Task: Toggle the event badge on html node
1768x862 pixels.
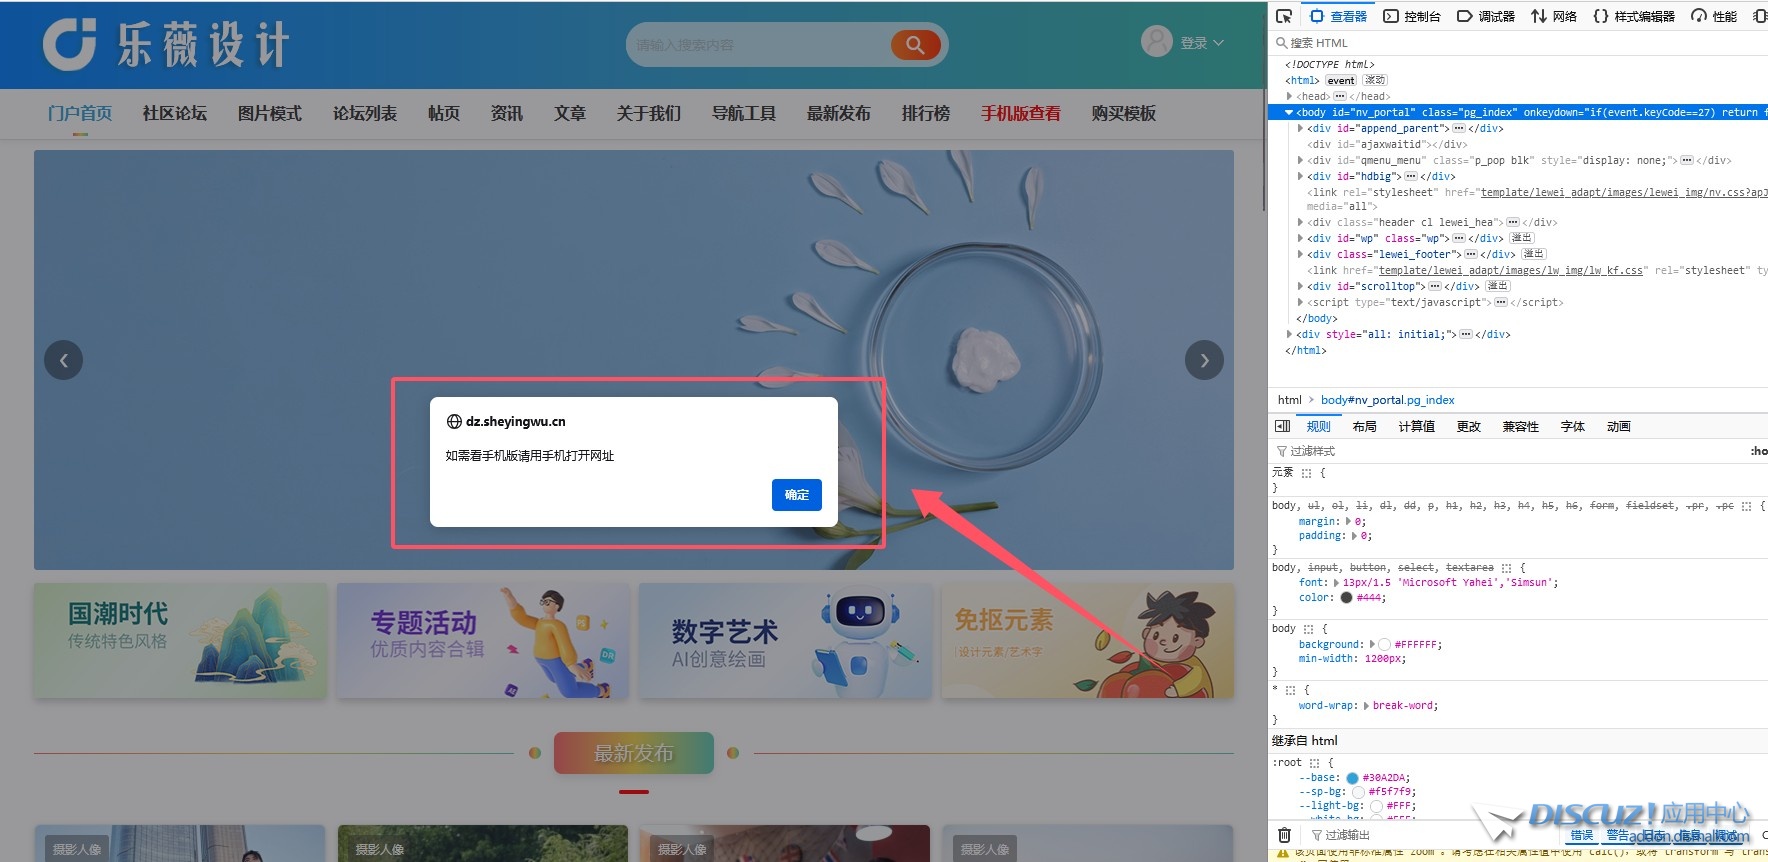Action: coord(1341,81)
